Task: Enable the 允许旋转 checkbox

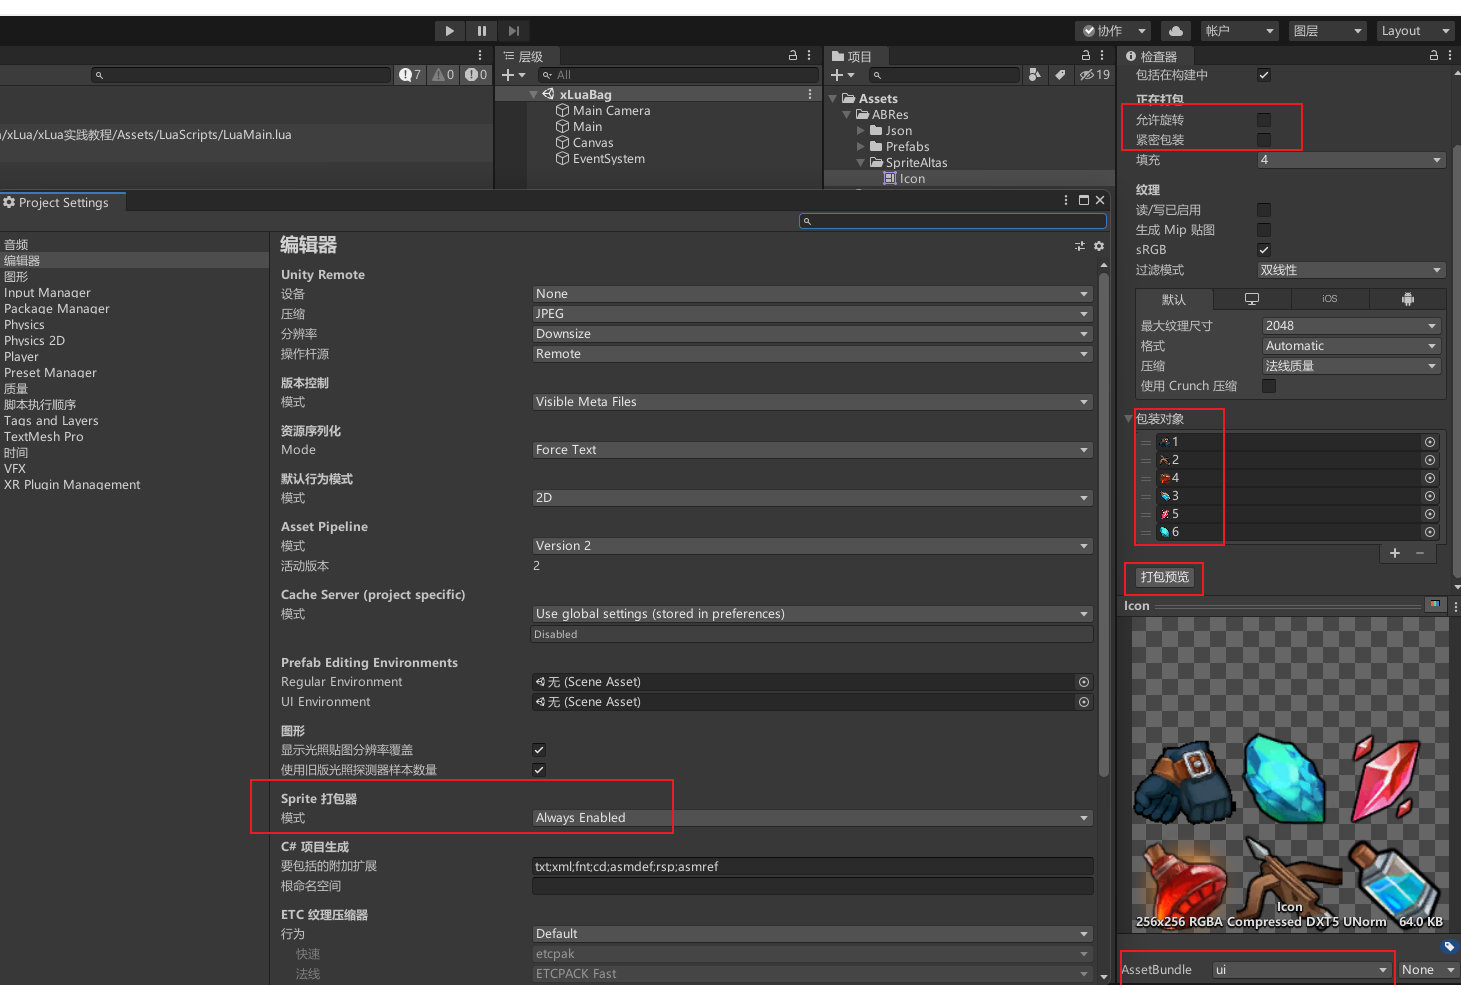Action: (x=1264, y=120)
